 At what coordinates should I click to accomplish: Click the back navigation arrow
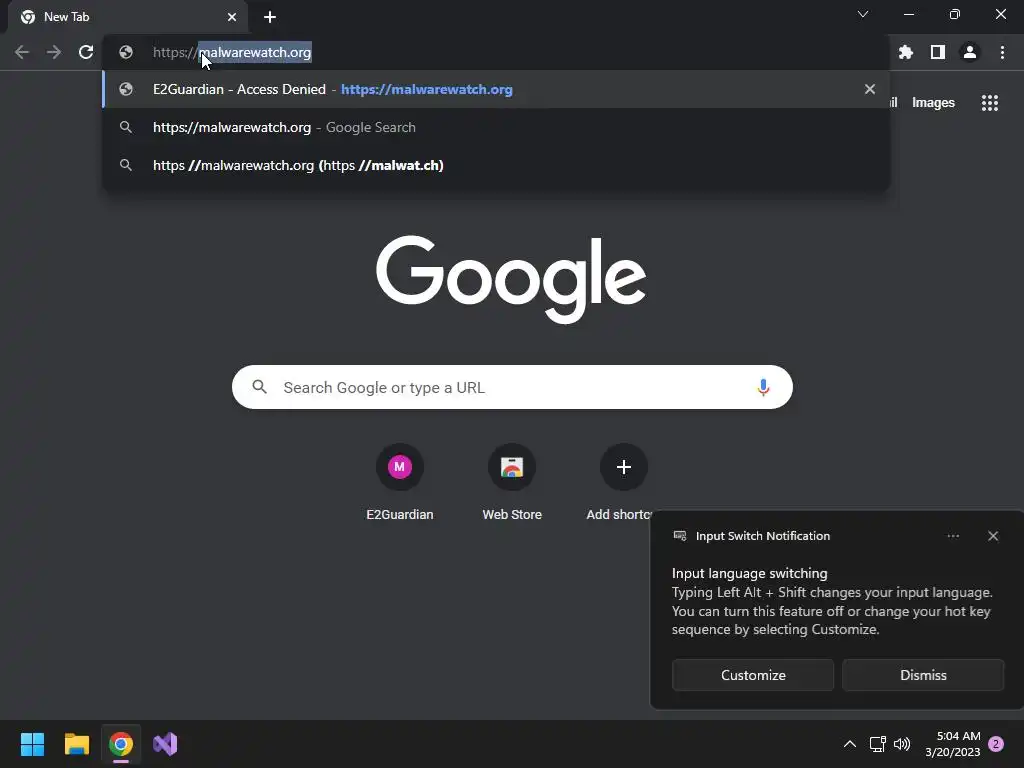tap(22, 52)
